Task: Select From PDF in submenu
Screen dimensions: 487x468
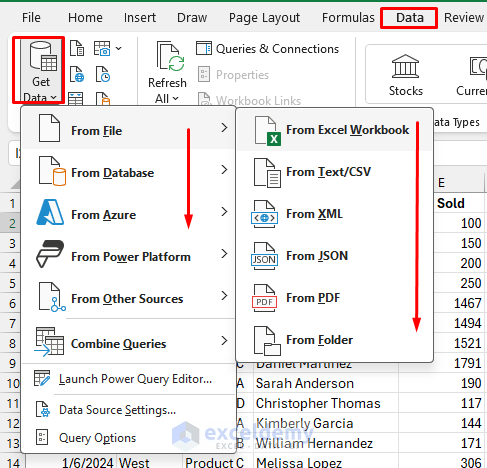Action: click(334, 298)
